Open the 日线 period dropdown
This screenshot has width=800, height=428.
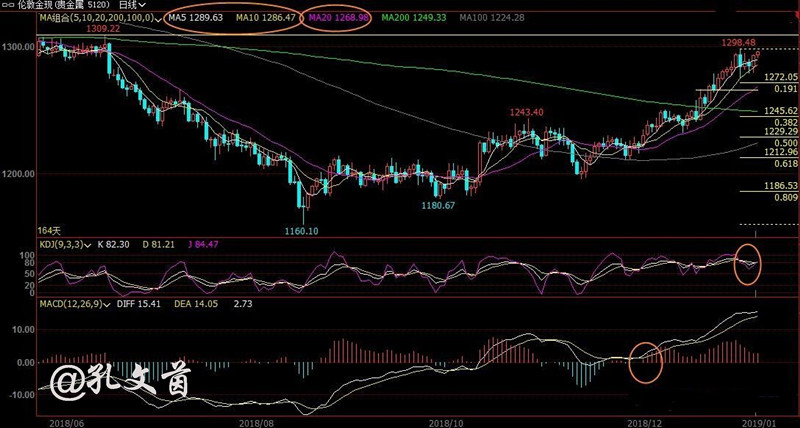coord(131,5)
